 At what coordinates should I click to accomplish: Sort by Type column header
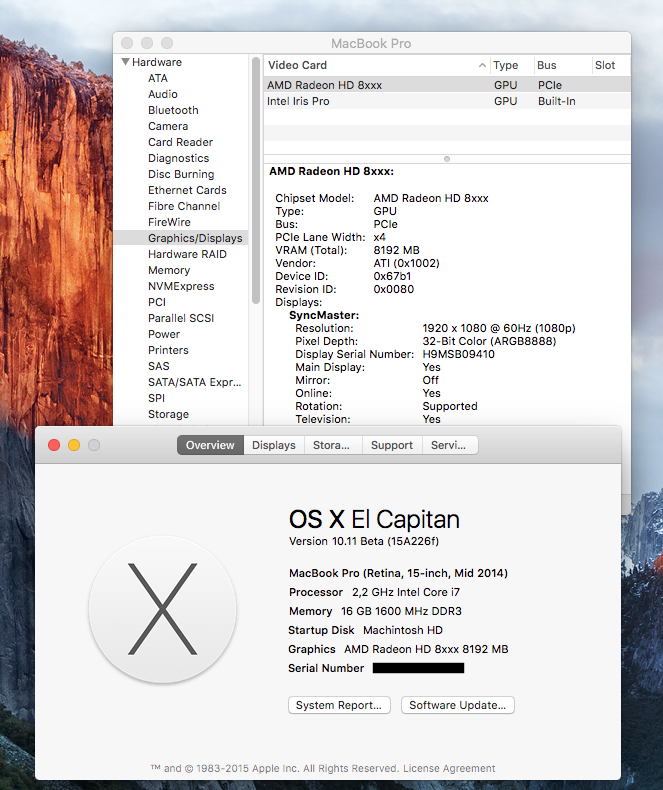(x=505, y=65)
